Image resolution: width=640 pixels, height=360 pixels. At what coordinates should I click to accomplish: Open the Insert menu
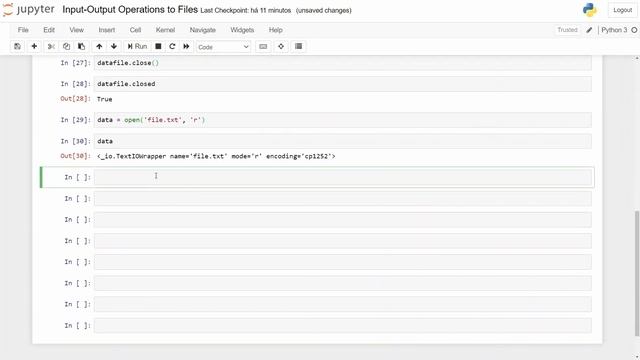pos(107,30)
